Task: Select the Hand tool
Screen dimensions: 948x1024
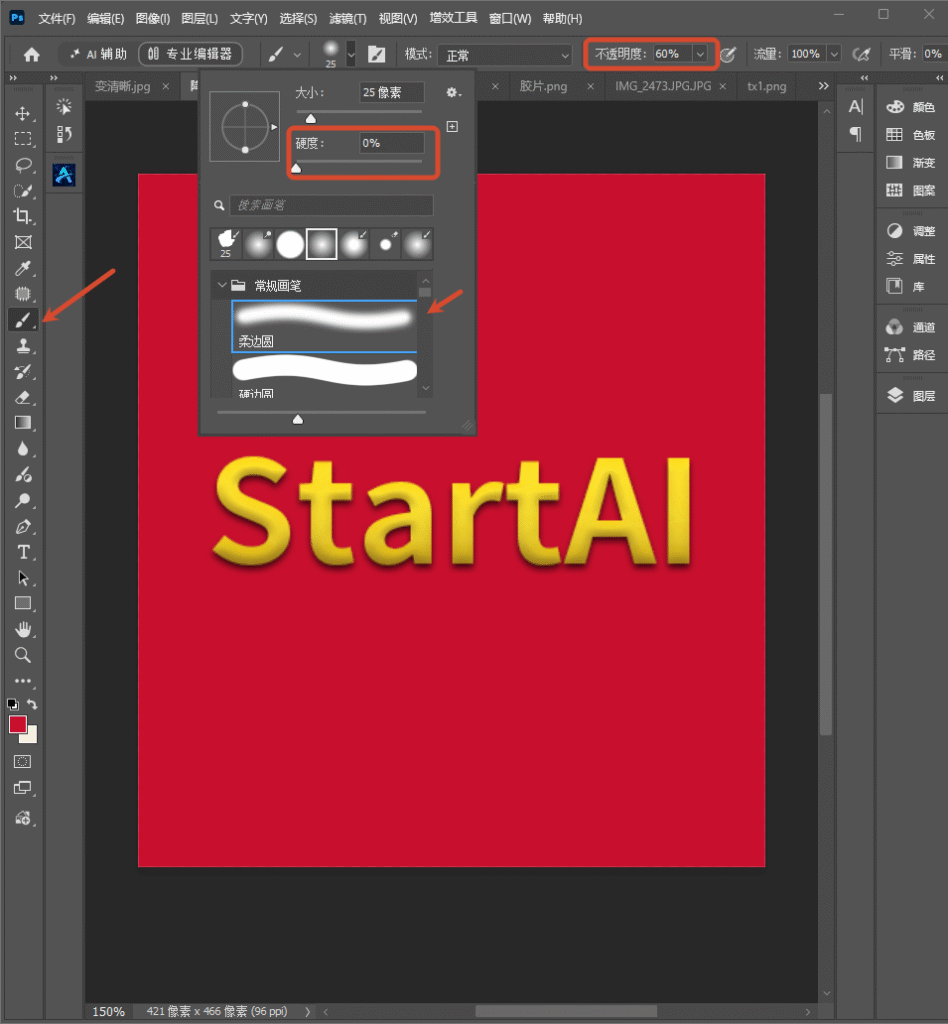Action: [x=23, y=630]
